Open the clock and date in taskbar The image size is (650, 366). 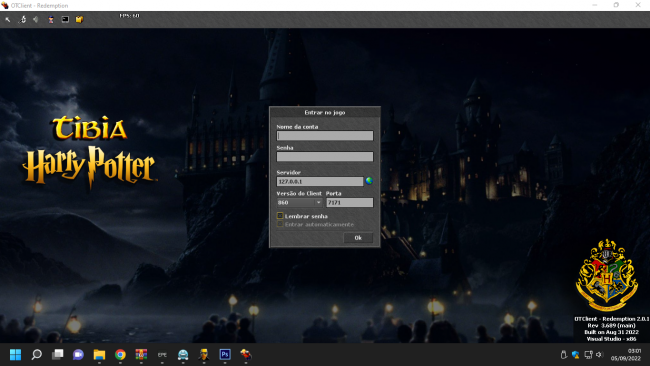[626, 354]
